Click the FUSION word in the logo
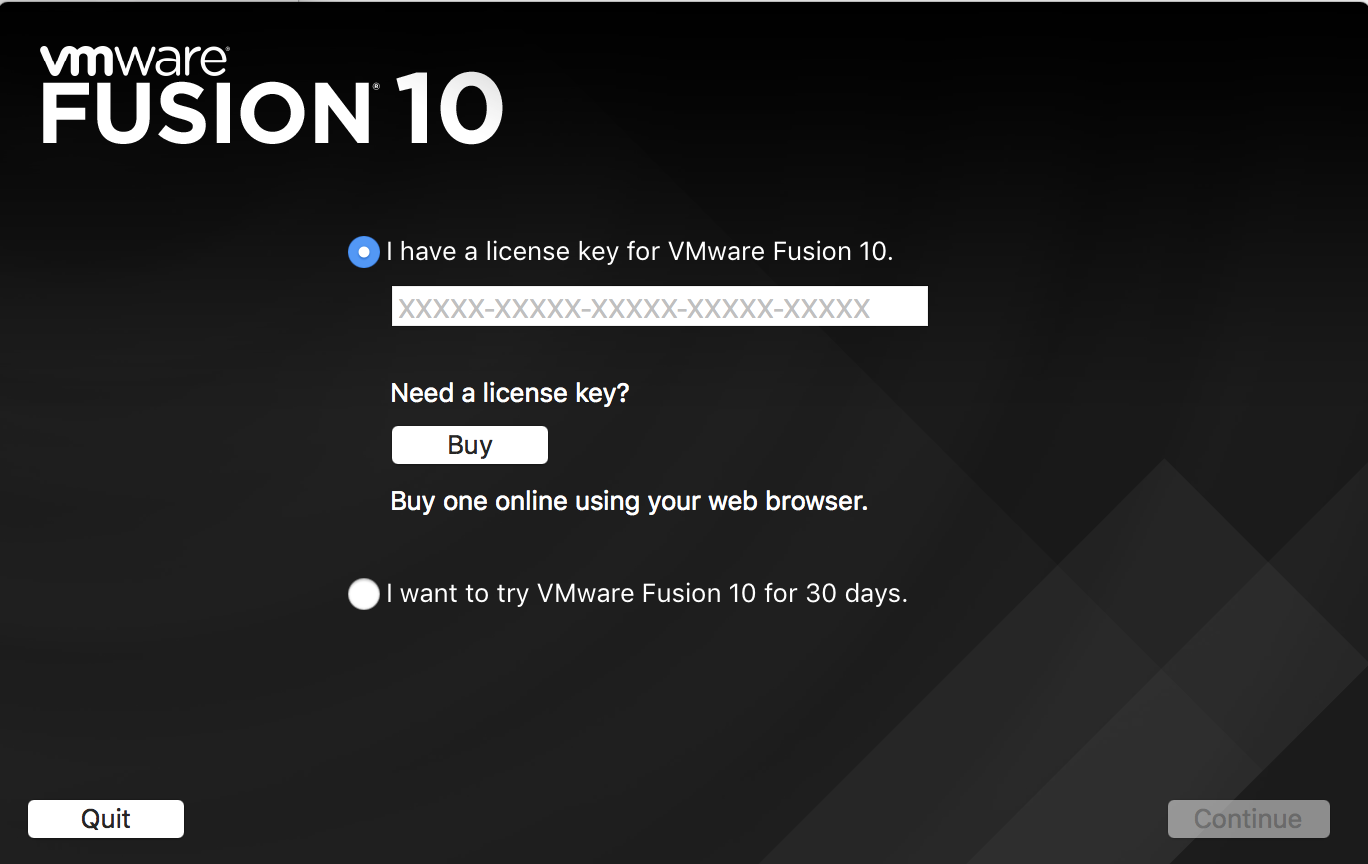Image resolution: width=1368 pixels, height=864 pixels. [x=205, y=112]
